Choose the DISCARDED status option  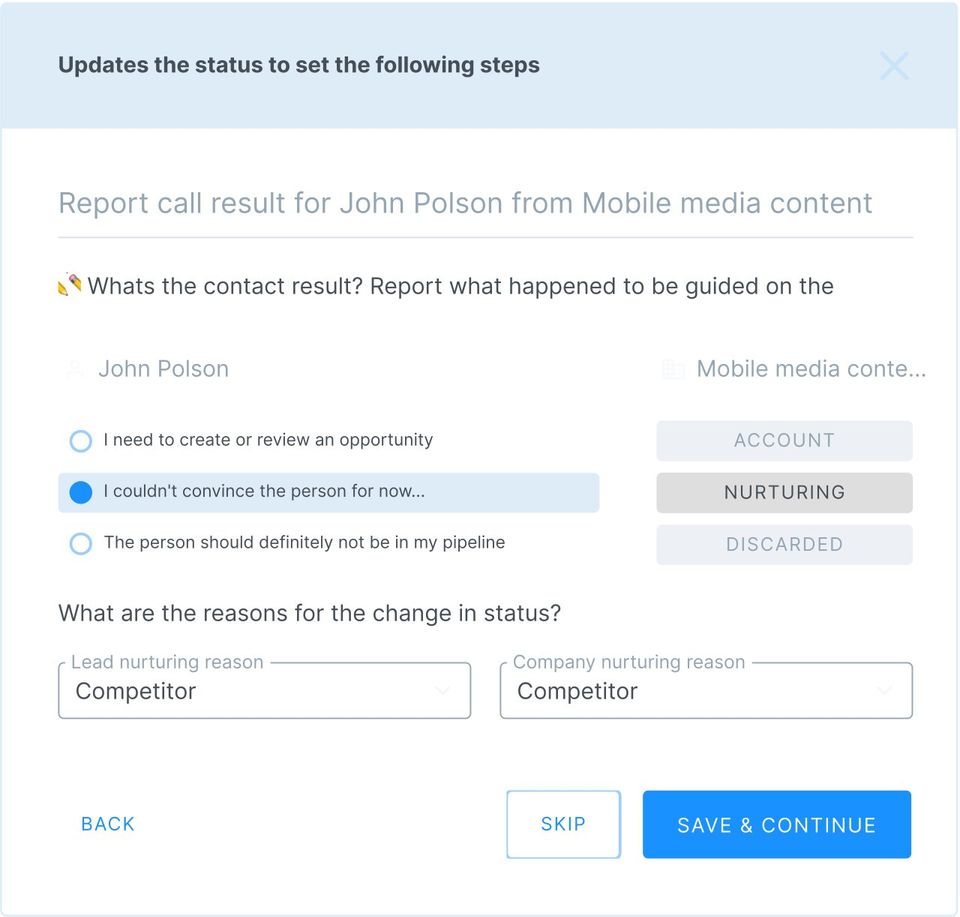pos(784,545)
